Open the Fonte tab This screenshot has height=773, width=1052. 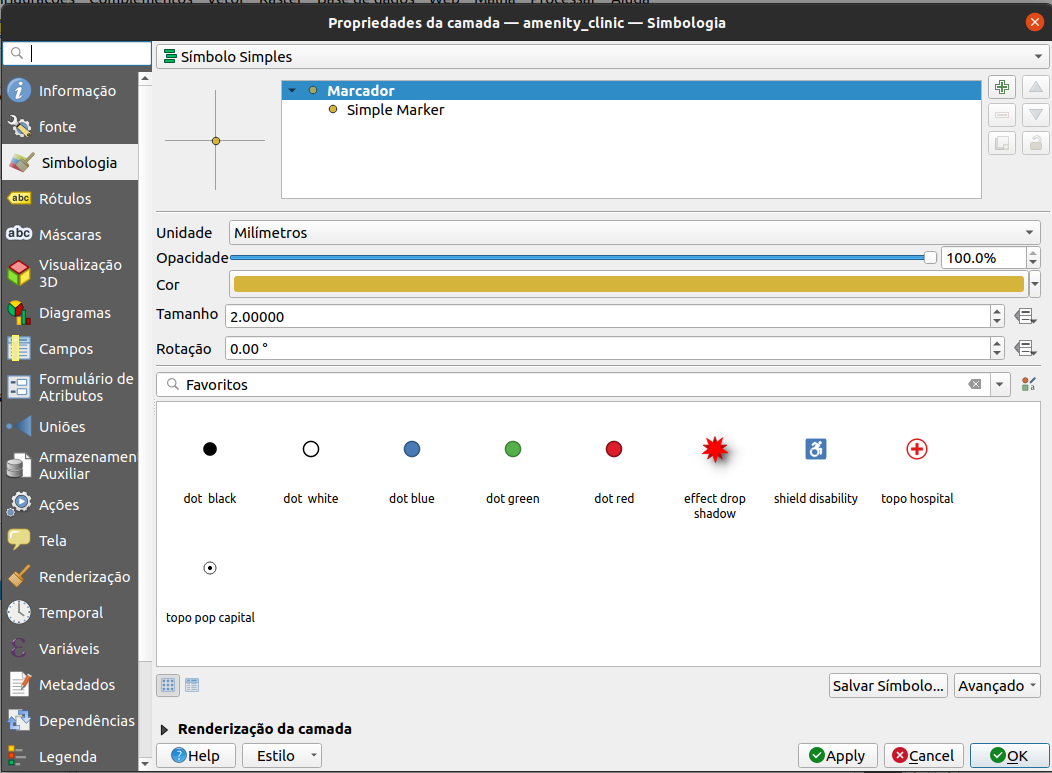click(70, 126)
